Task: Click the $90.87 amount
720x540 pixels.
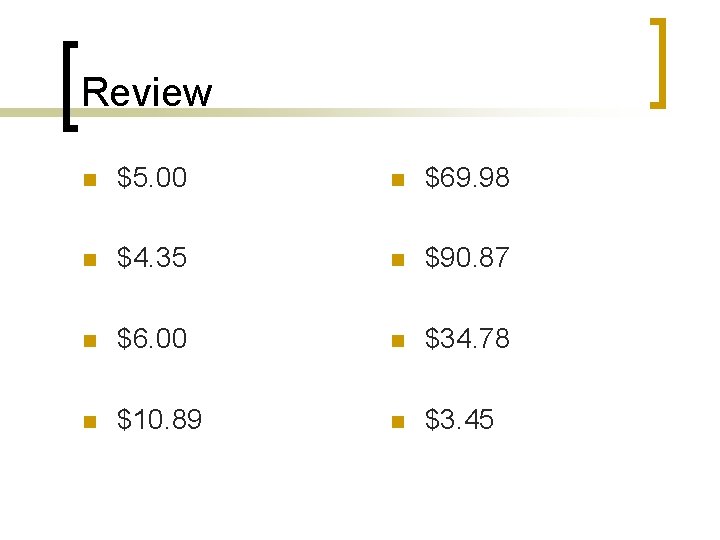Action: point(467,257)
